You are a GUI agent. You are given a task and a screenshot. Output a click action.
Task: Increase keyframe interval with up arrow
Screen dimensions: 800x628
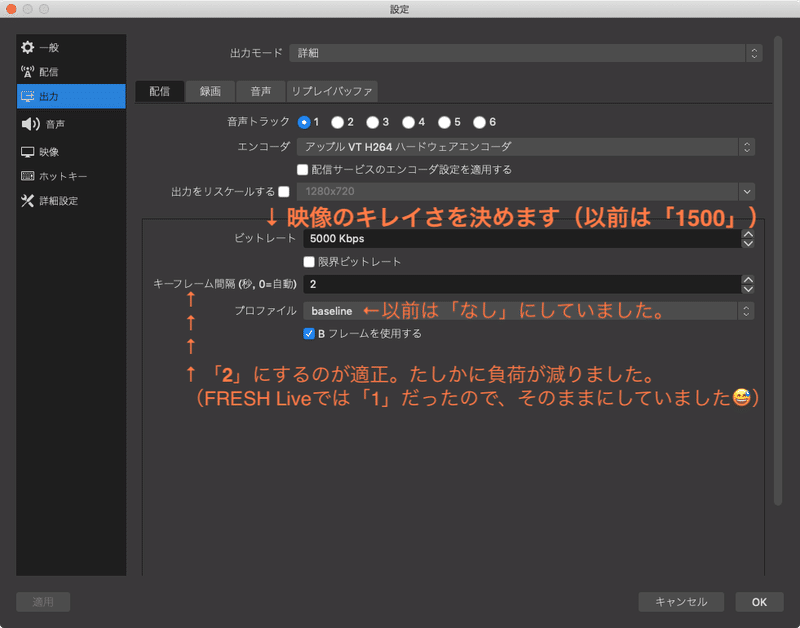click(748, 280)
